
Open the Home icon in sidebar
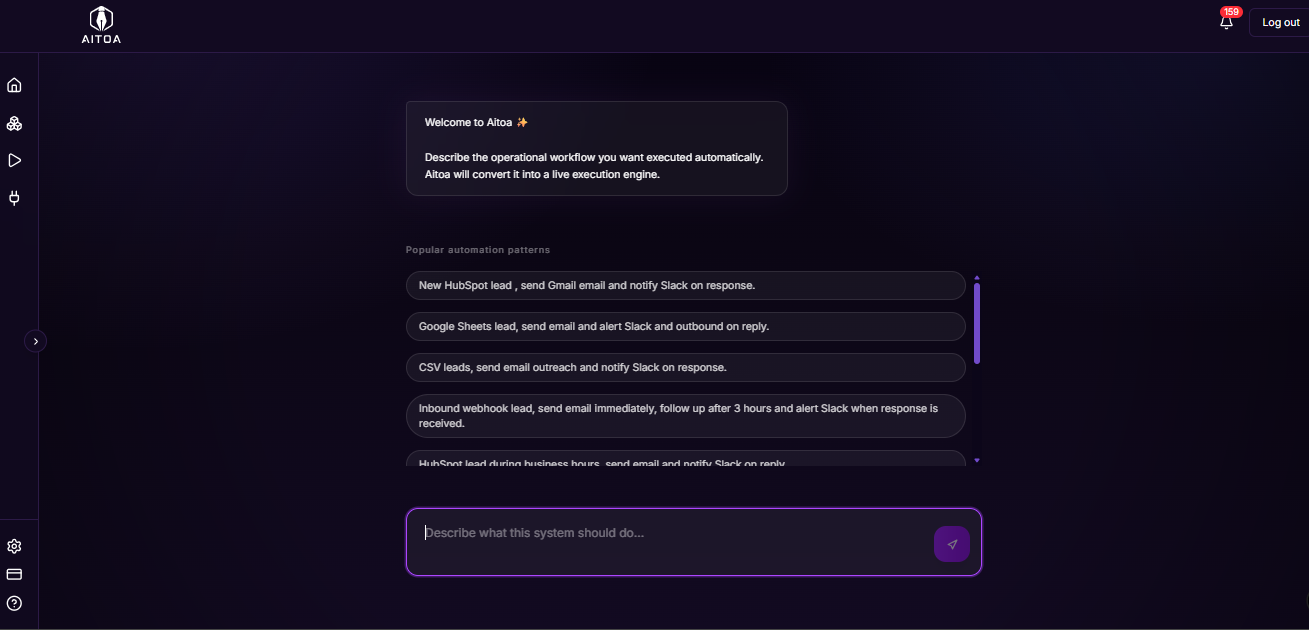pyautogui.click(x=14, y=85)
